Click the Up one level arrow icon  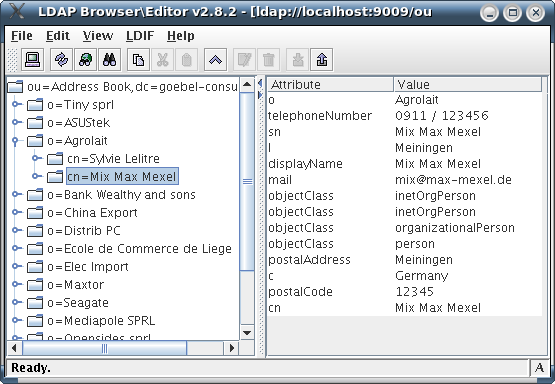coord(215,59)
